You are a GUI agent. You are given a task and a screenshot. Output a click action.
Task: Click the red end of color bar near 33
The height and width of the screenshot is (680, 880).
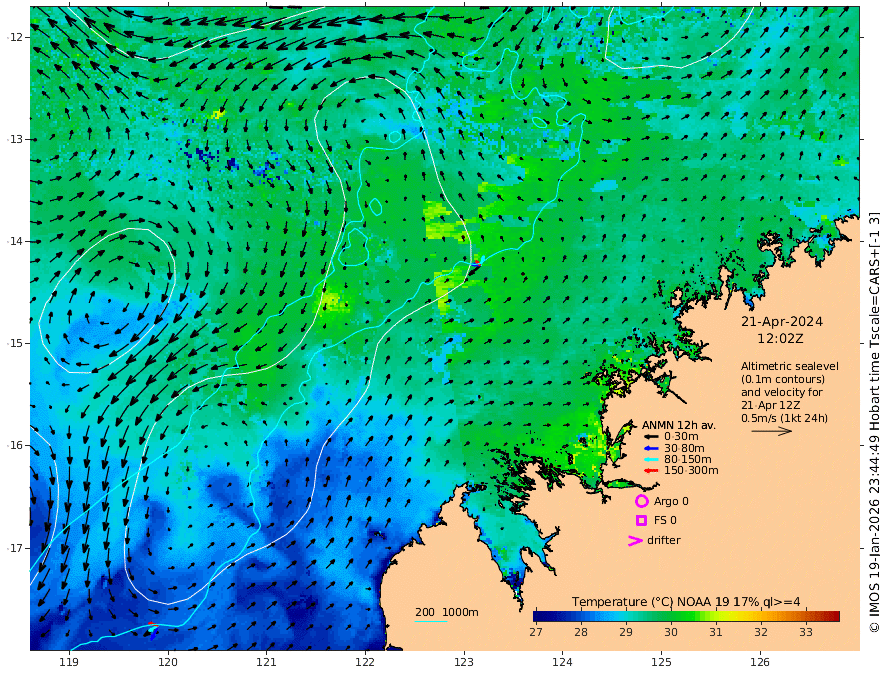coord(833,616)
